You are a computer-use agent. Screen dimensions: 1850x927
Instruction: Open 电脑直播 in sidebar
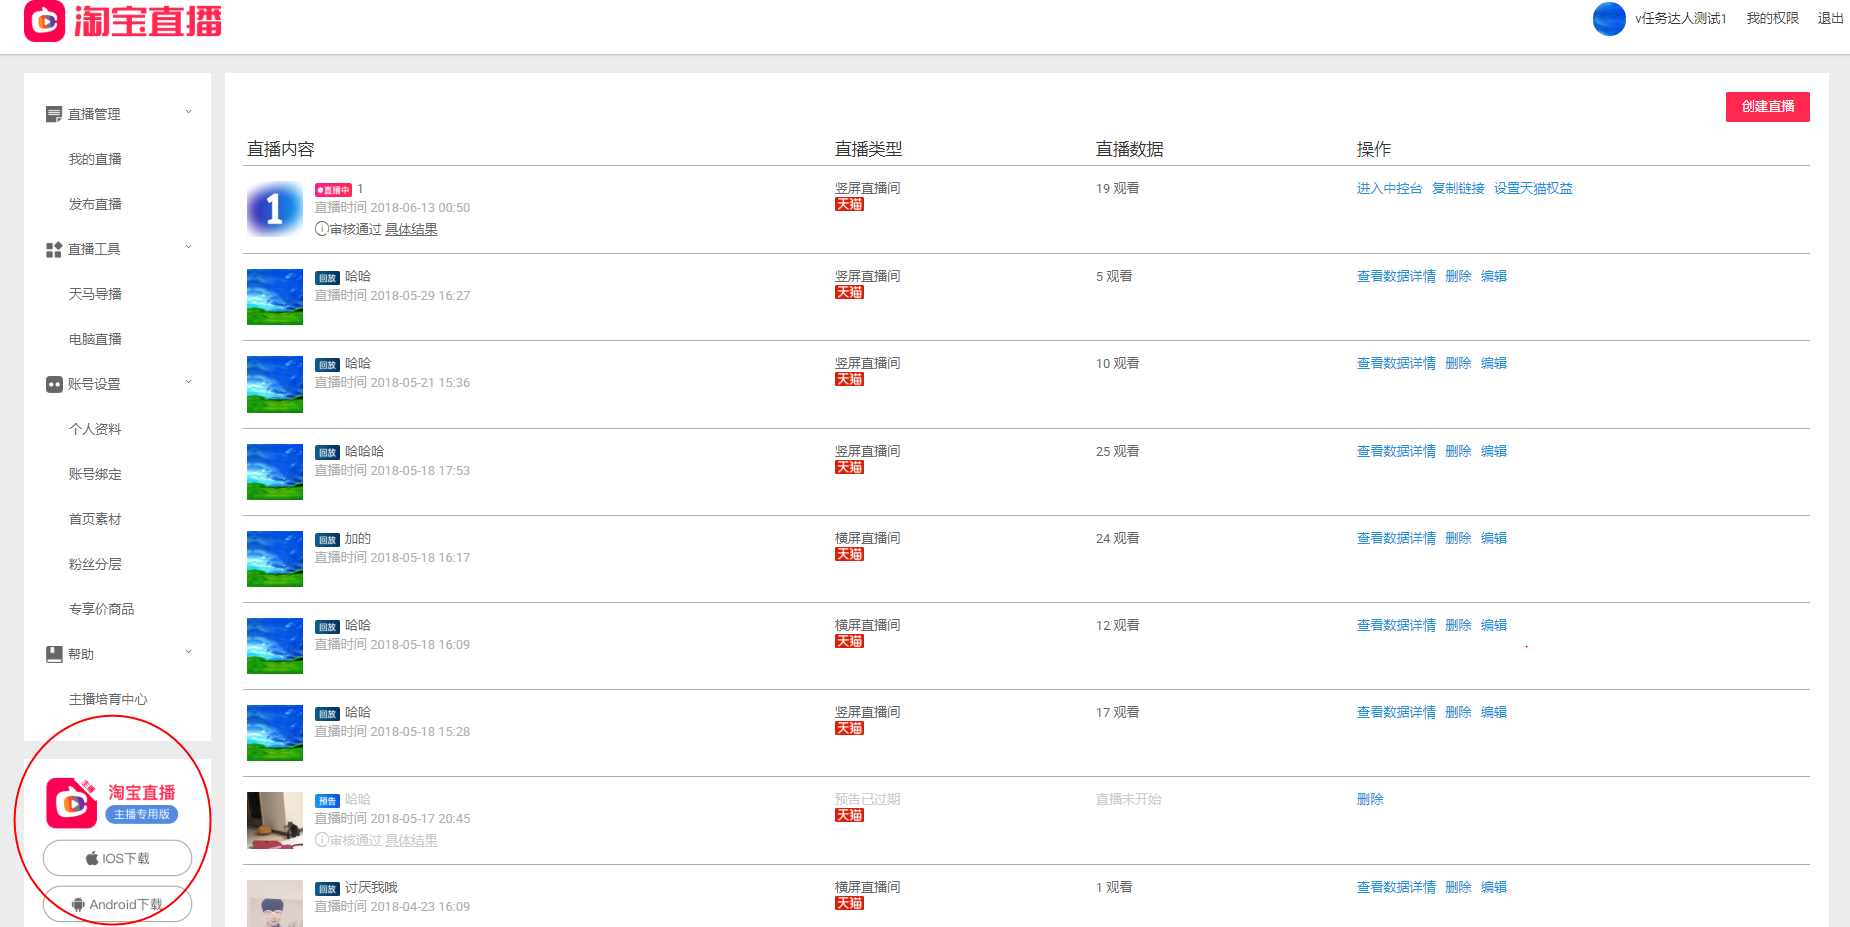[95, 339]
